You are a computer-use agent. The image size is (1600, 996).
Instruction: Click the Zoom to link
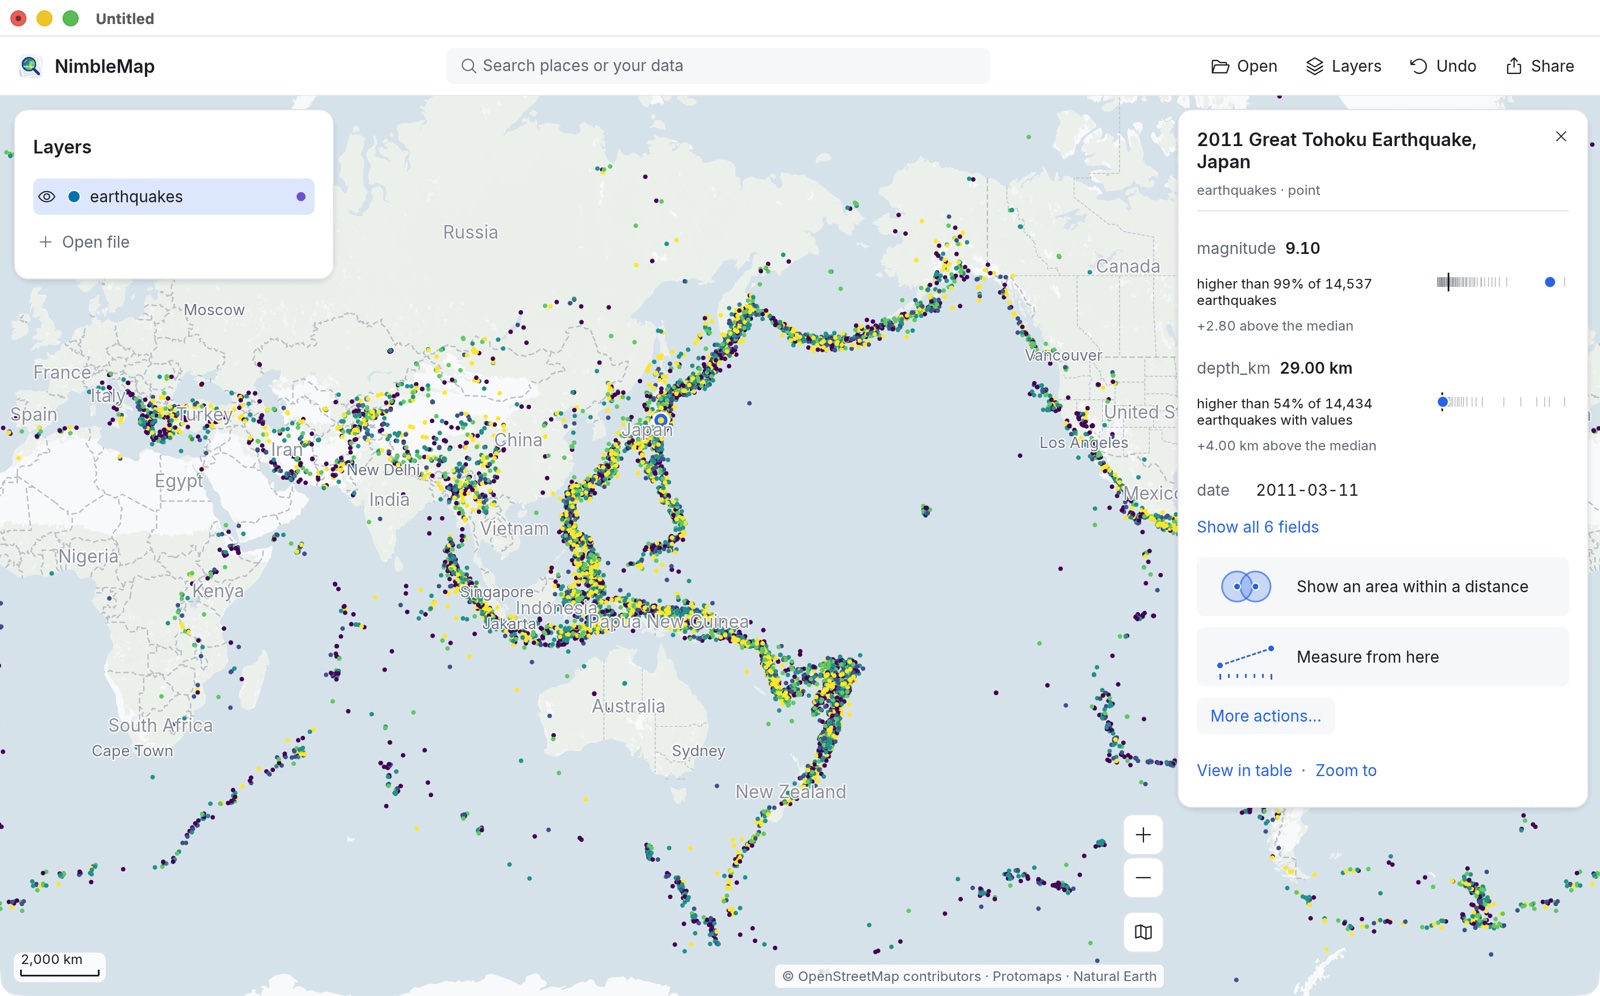coord(1346,770)
